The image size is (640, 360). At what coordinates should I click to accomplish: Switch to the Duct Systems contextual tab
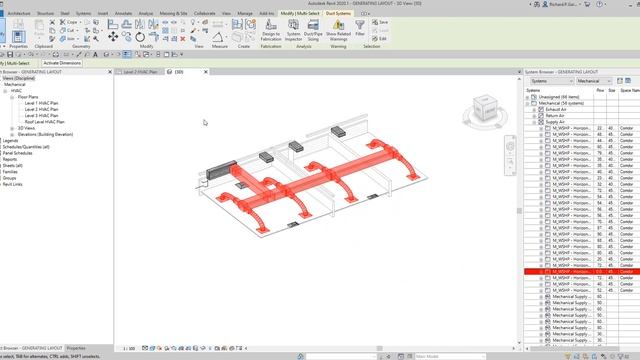(x=338, y=13)
